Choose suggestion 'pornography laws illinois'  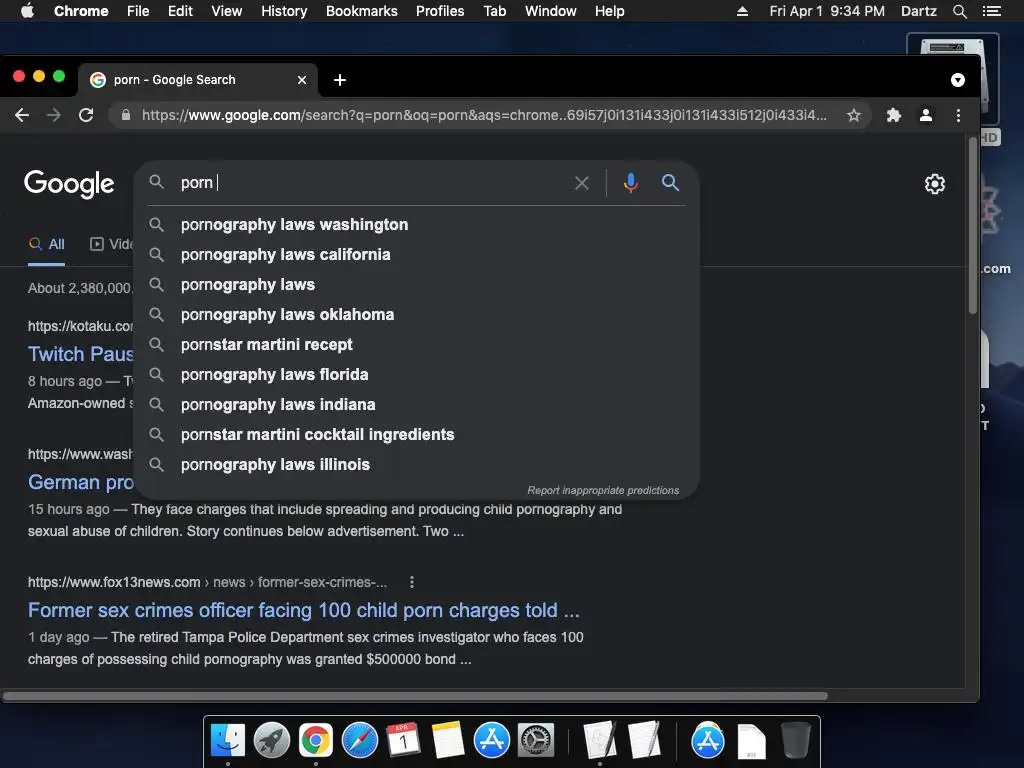pyautogui.click(x=417, y=465)
